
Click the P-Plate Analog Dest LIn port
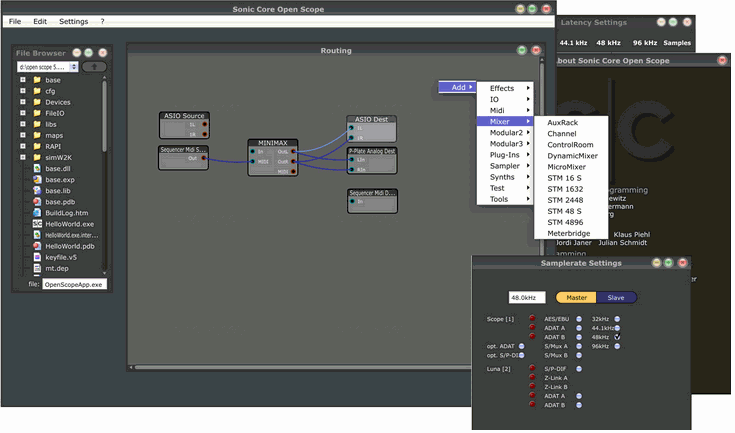click(x=352, y=160)
